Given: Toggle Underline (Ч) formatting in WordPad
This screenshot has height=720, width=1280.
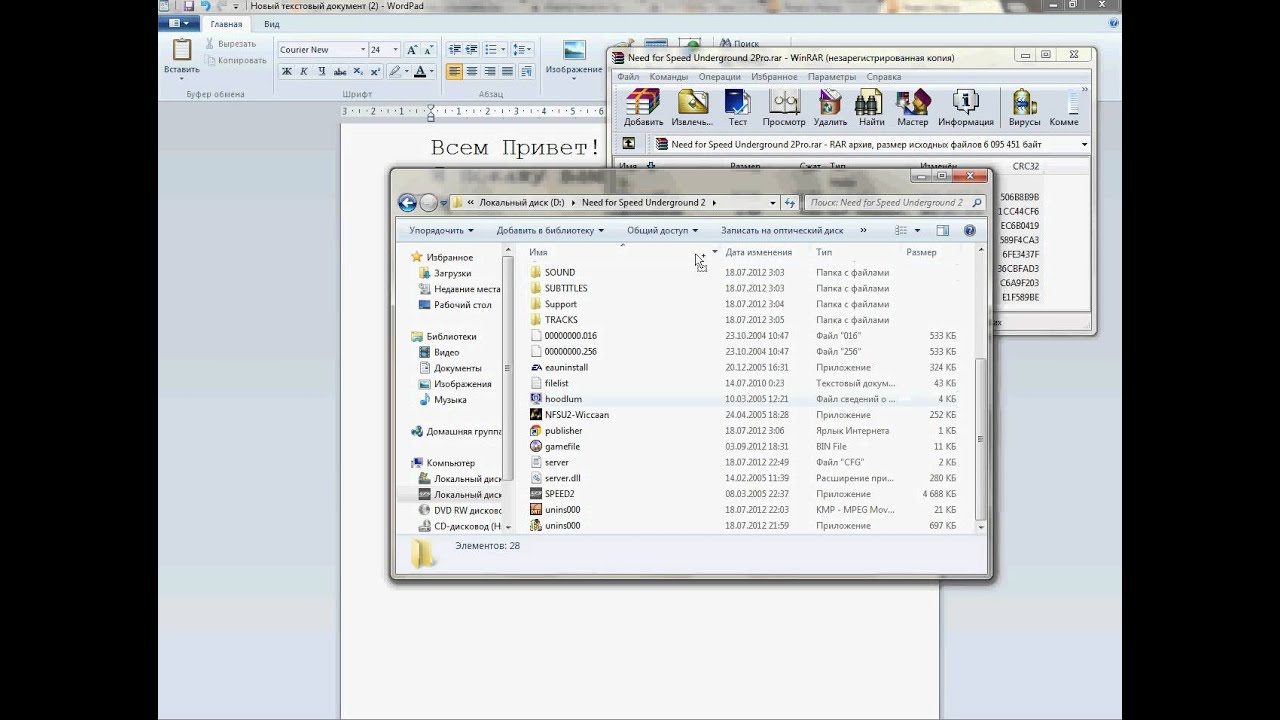Looking at the screenshot, I should coord(321,71).
